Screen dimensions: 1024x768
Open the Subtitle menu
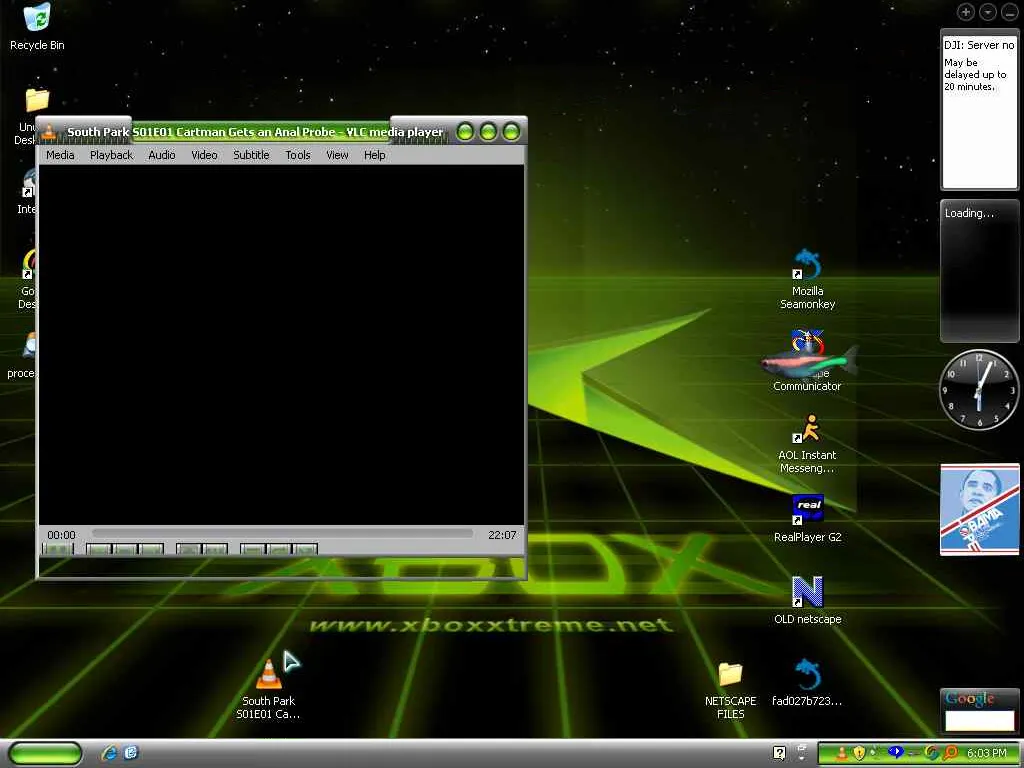251,155
